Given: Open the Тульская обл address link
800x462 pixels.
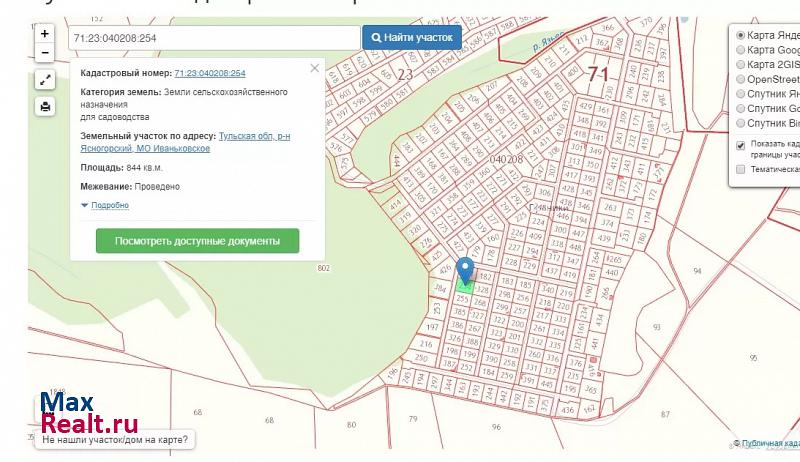Looking at the screenshot, I should (x=254, y=135).
